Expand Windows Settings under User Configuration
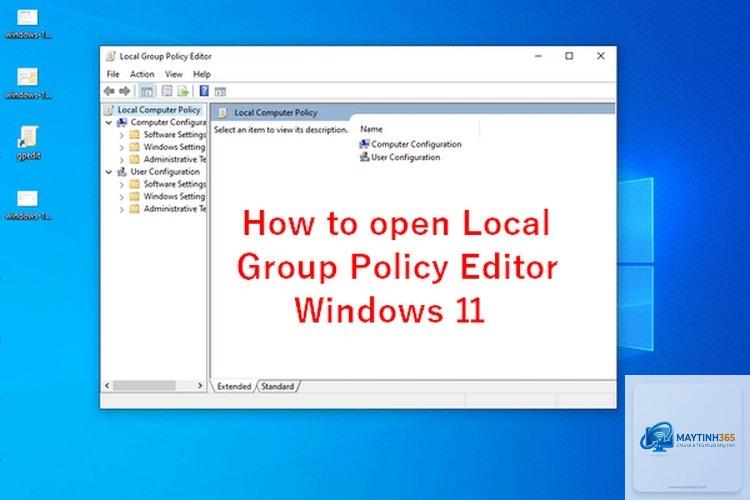This screenshot has height=500, width=750. coord(121,197)
